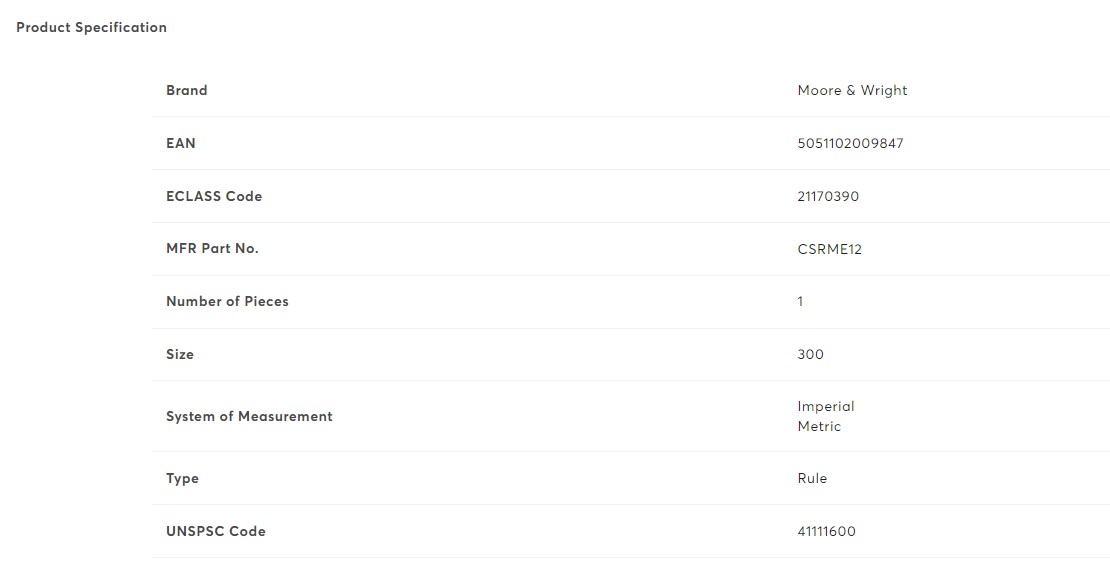Image resolution: width=1110 pixels, height=568 pixels.
Task: Select the Brand label
Action: [187, 91]
